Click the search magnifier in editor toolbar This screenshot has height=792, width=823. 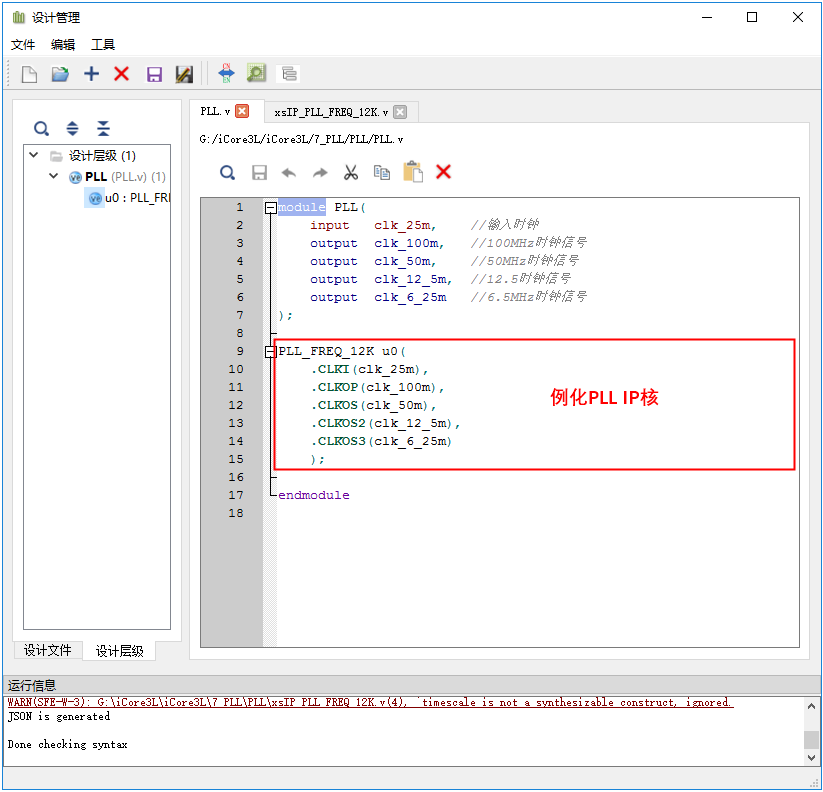click(228, 172)
